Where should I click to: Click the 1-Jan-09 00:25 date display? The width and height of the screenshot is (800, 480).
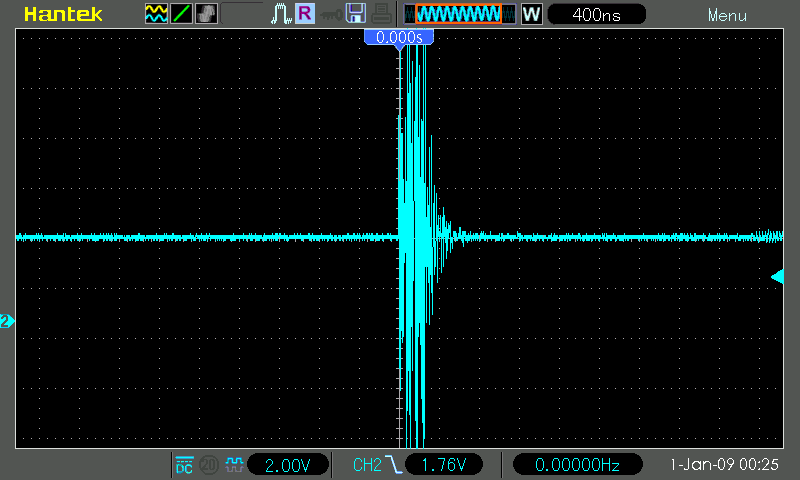click(x=724, y=465)
